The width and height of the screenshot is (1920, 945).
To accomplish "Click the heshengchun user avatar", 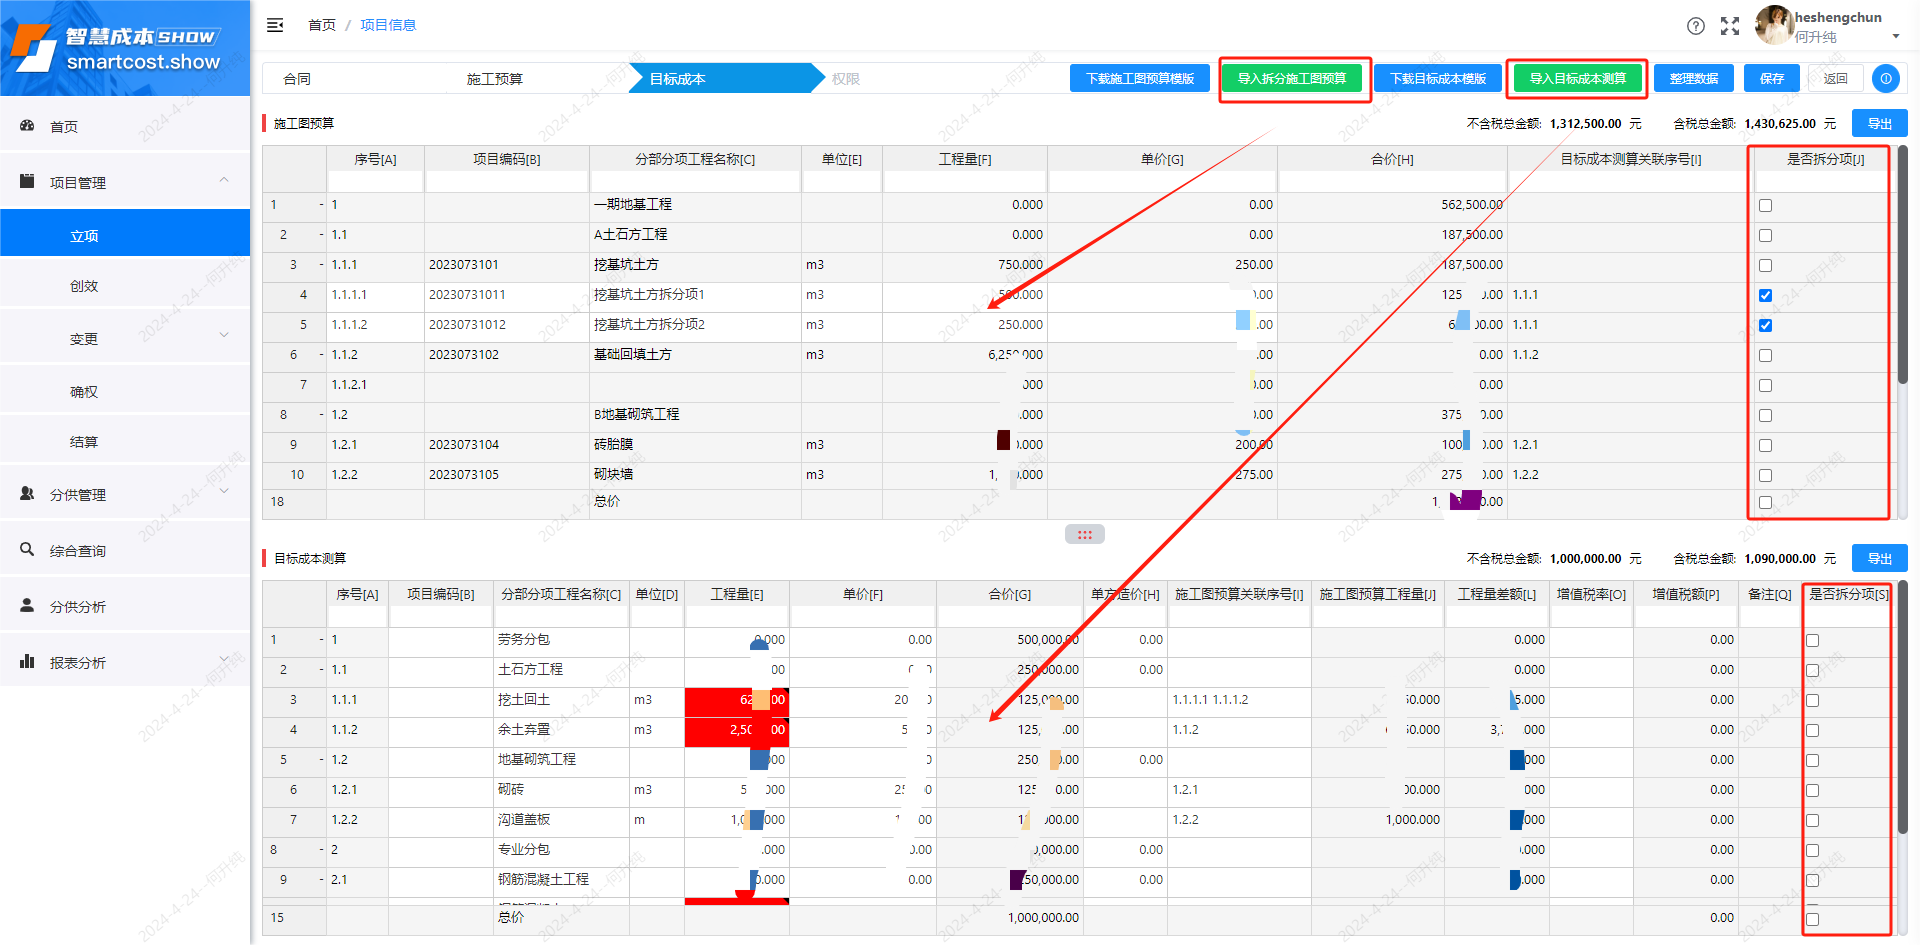I will 1774,25.
